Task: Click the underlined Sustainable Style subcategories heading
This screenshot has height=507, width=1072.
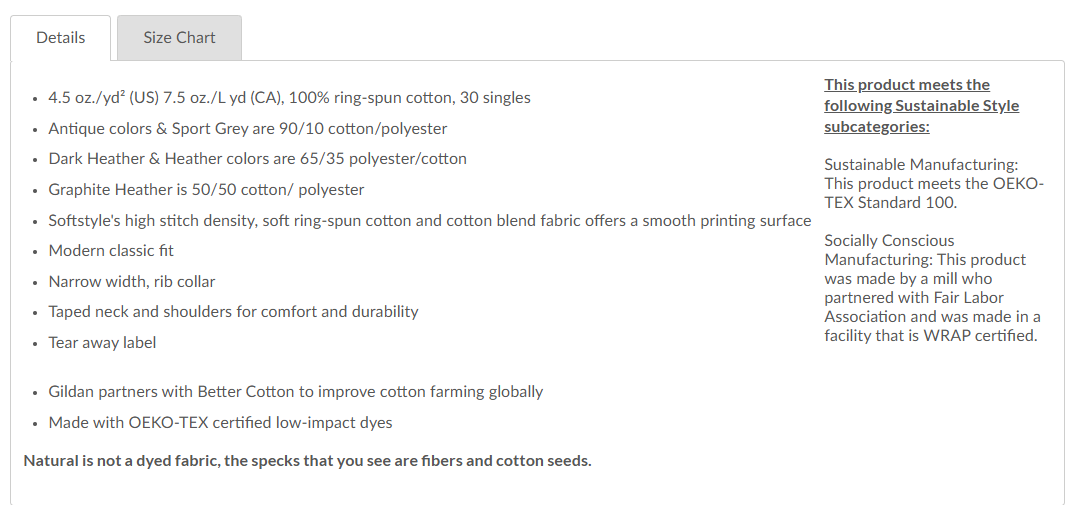Action: click(x=921, y=106)
